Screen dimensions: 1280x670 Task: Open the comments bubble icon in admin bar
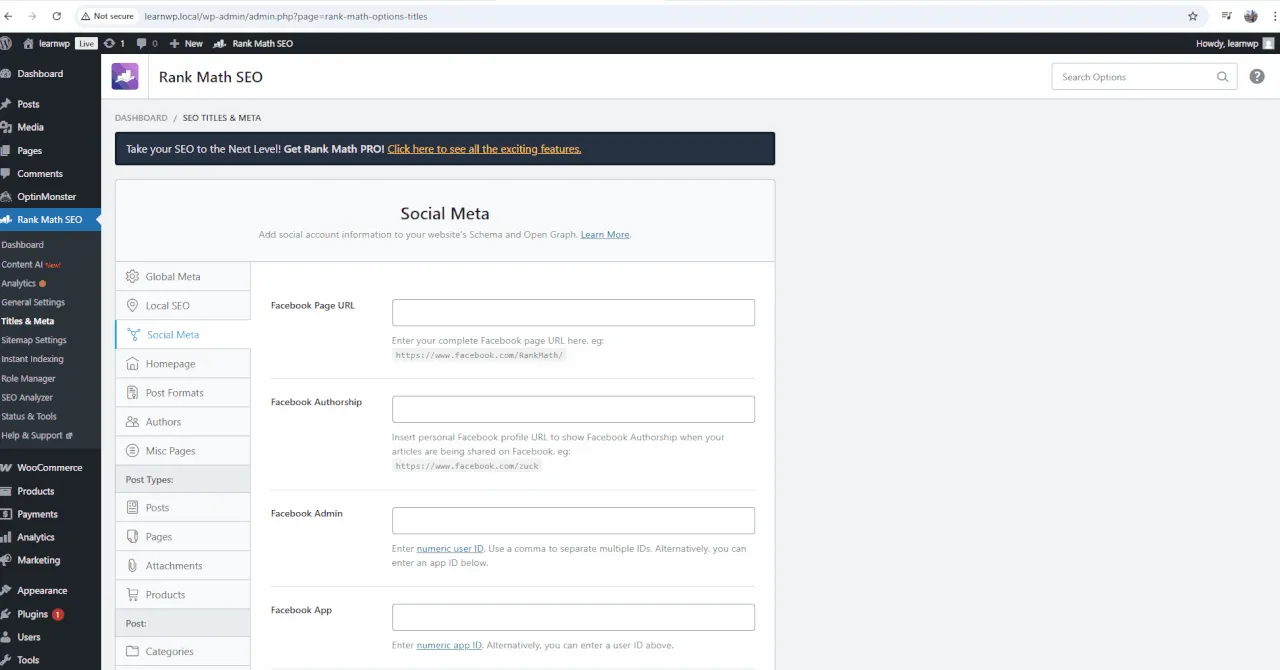click(141, 44)
